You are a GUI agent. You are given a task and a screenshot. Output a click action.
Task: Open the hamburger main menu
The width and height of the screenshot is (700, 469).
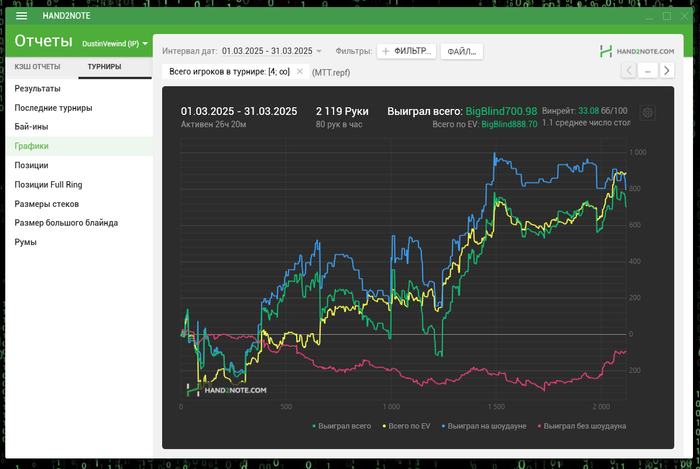tap(21, 16)
